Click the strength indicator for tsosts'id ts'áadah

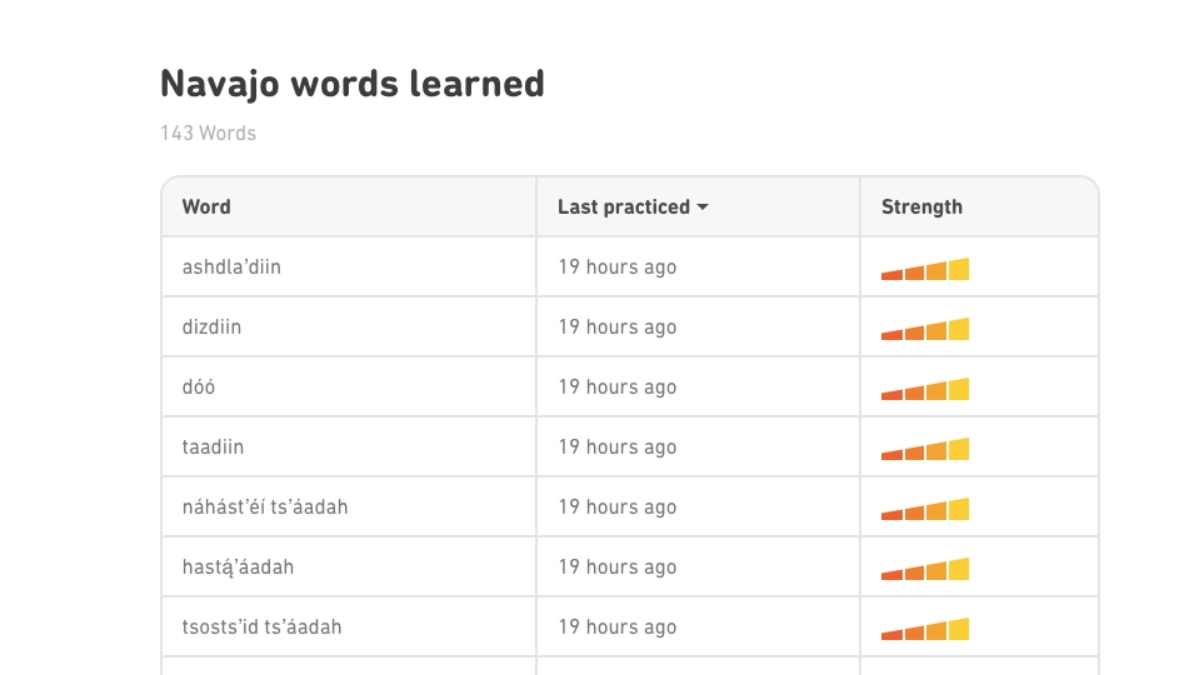[925, 627]
